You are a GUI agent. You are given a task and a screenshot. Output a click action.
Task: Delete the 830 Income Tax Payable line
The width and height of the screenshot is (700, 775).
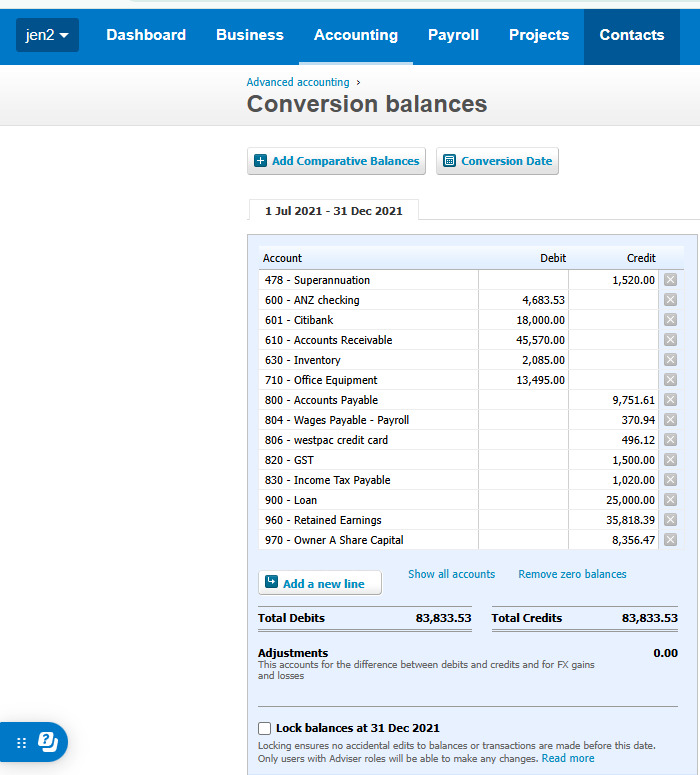670,480
